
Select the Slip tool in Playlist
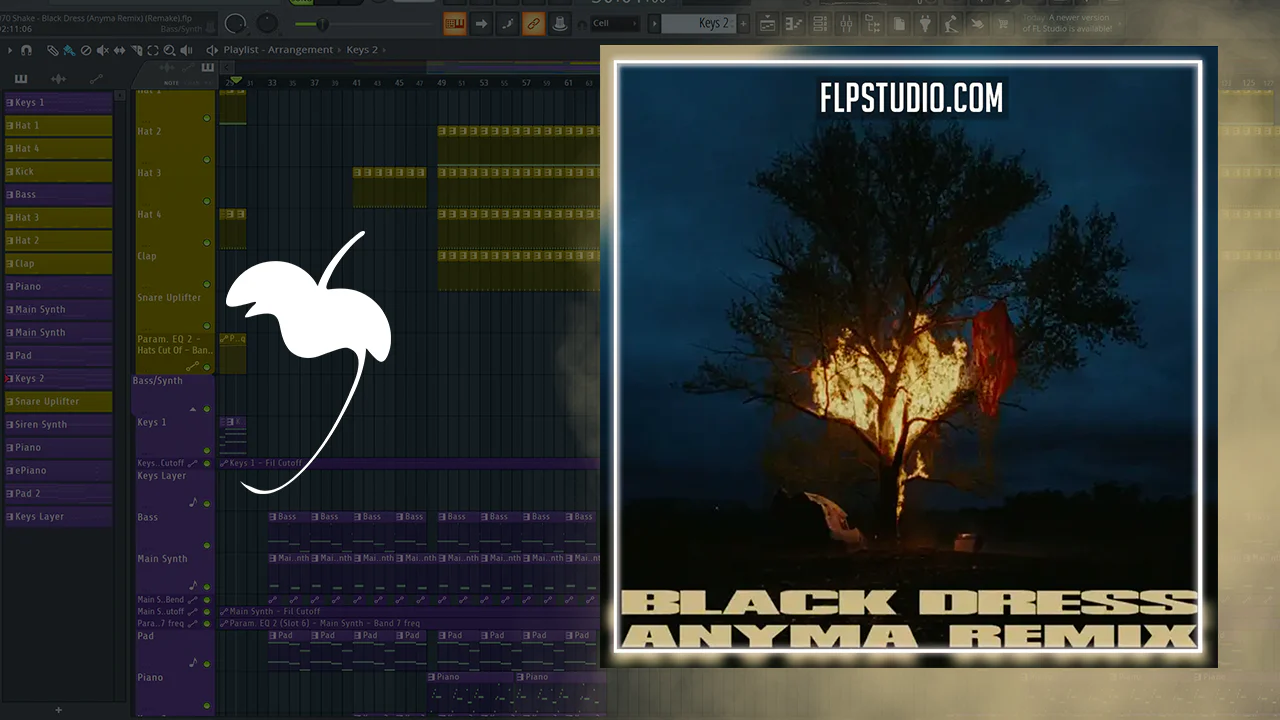pyautogui.click(x=119, y=50)
